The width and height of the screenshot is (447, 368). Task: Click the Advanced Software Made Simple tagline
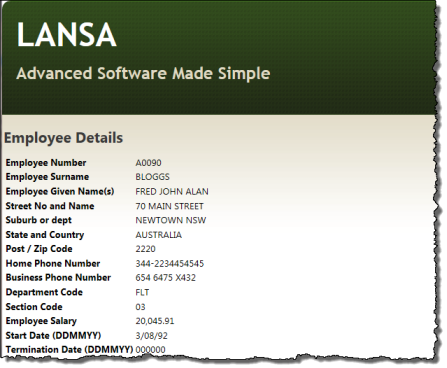click(143, 74)
